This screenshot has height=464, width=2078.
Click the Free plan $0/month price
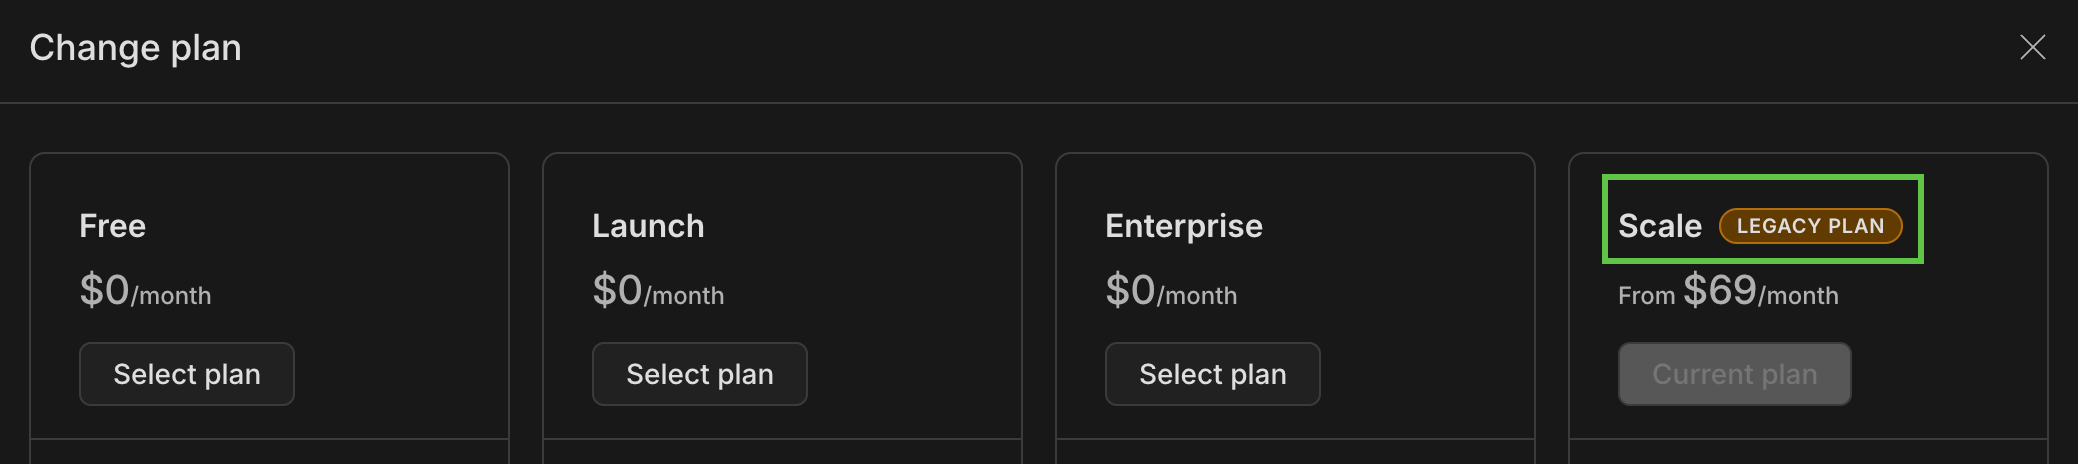[145, 292]
